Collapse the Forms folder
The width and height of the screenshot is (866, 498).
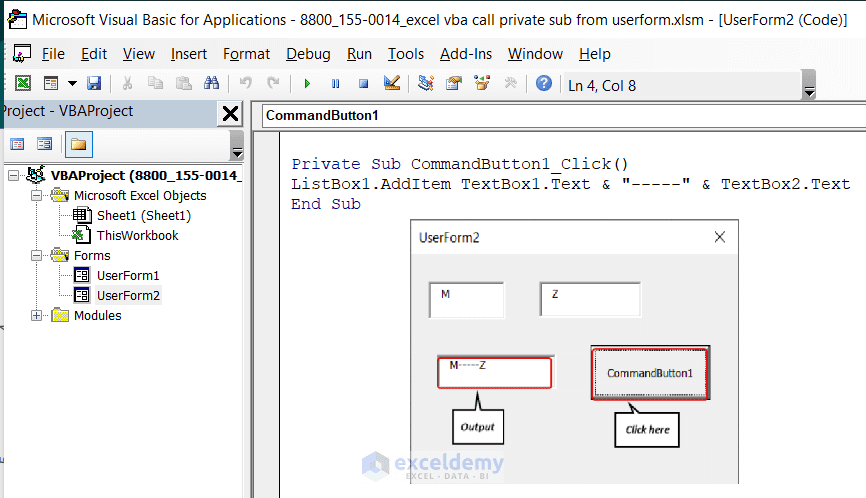click(x=36, y=256)
